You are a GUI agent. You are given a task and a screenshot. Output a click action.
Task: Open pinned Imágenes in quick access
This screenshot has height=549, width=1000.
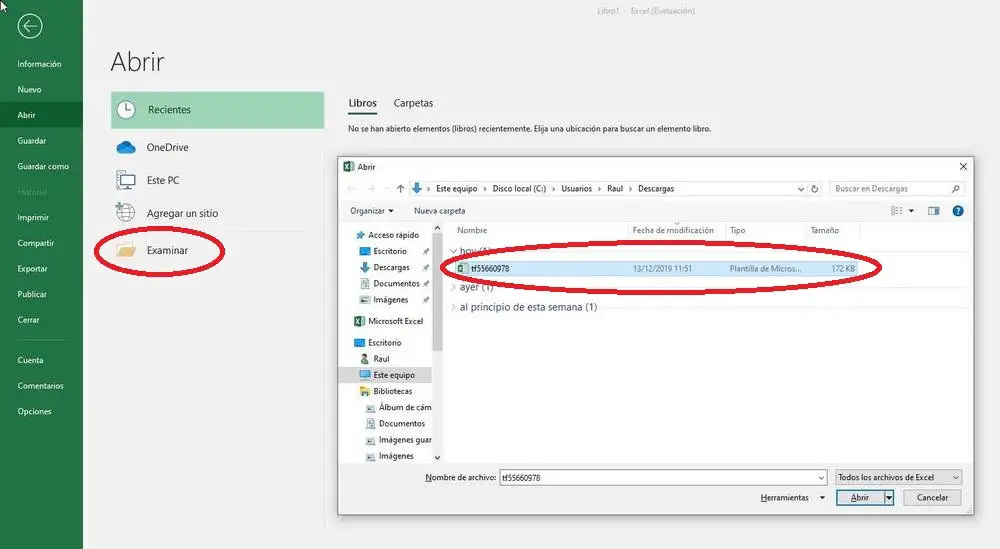pyautogui.click(x=384, y=300)
